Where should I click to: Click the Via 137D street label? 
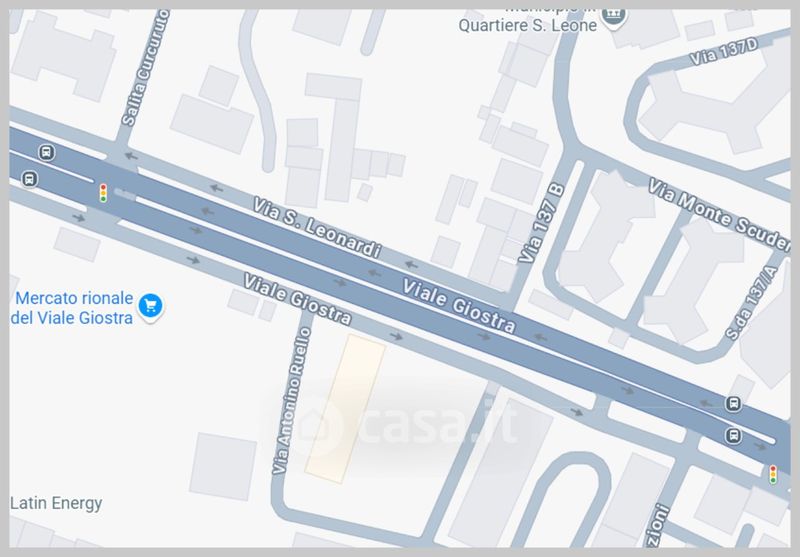[x=723, y=52]
